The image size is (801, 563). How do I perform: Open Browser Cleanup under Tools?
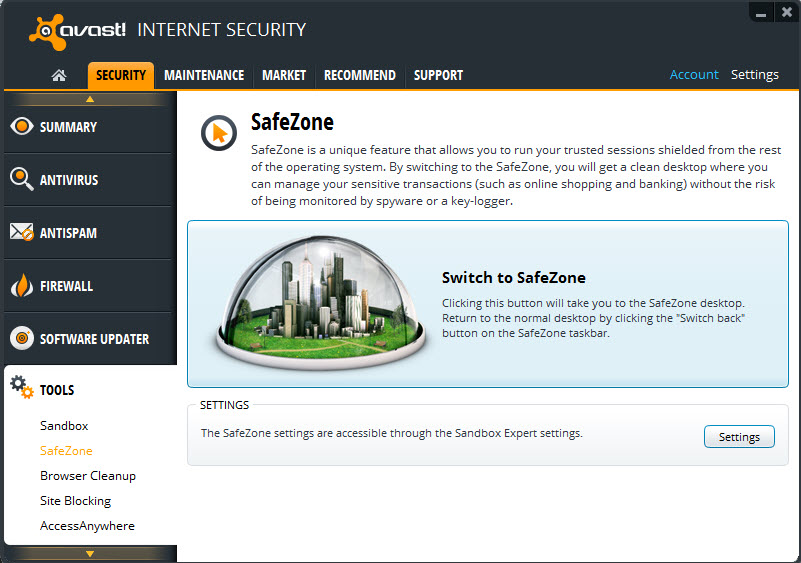(88, 476)
